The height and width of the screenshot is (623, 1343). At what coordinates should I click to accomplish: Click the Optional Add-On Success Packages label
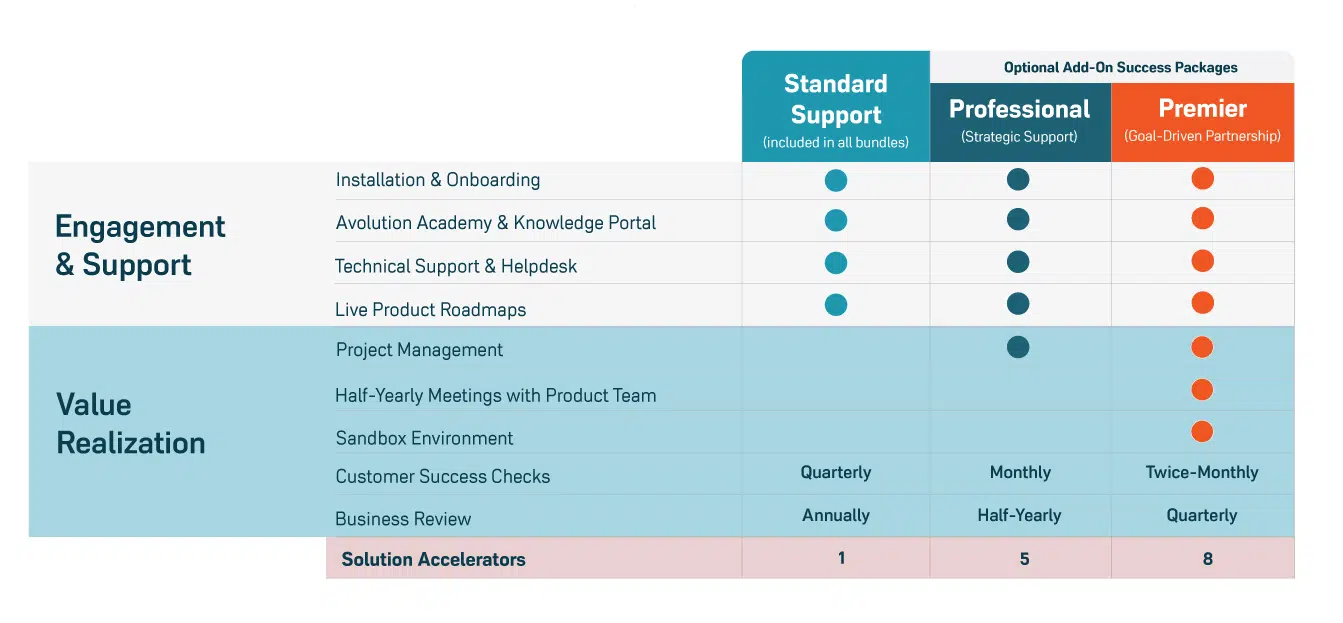1120,68
